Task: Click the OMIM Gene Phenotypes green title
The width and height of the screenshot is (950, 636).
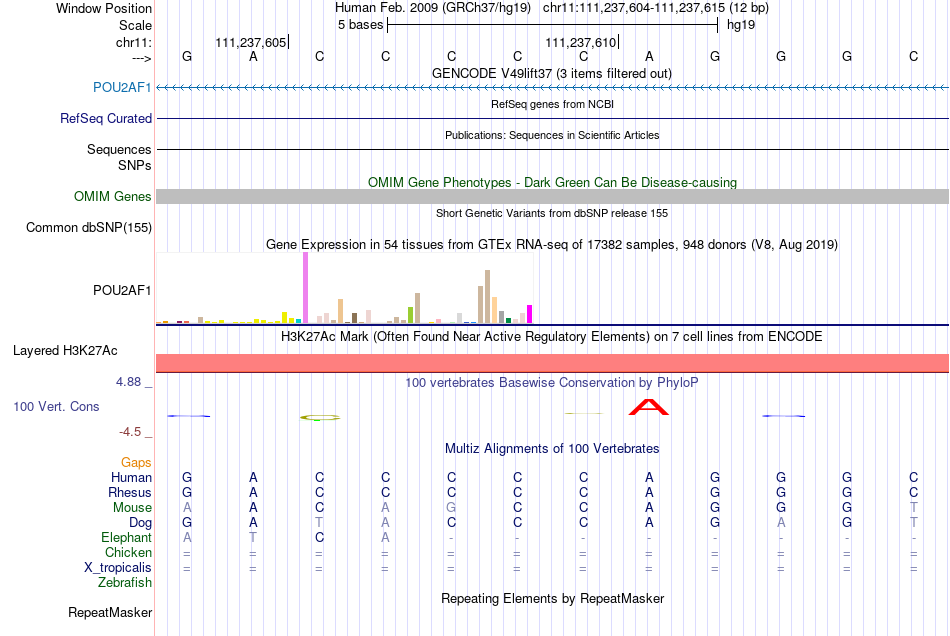Action: coord(552,182)
